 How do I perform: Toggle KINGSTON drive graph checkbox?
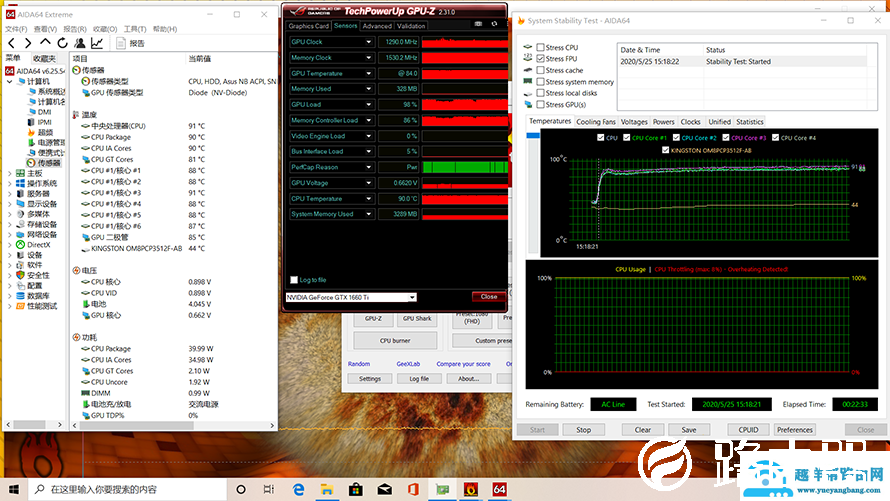point(665,150)
